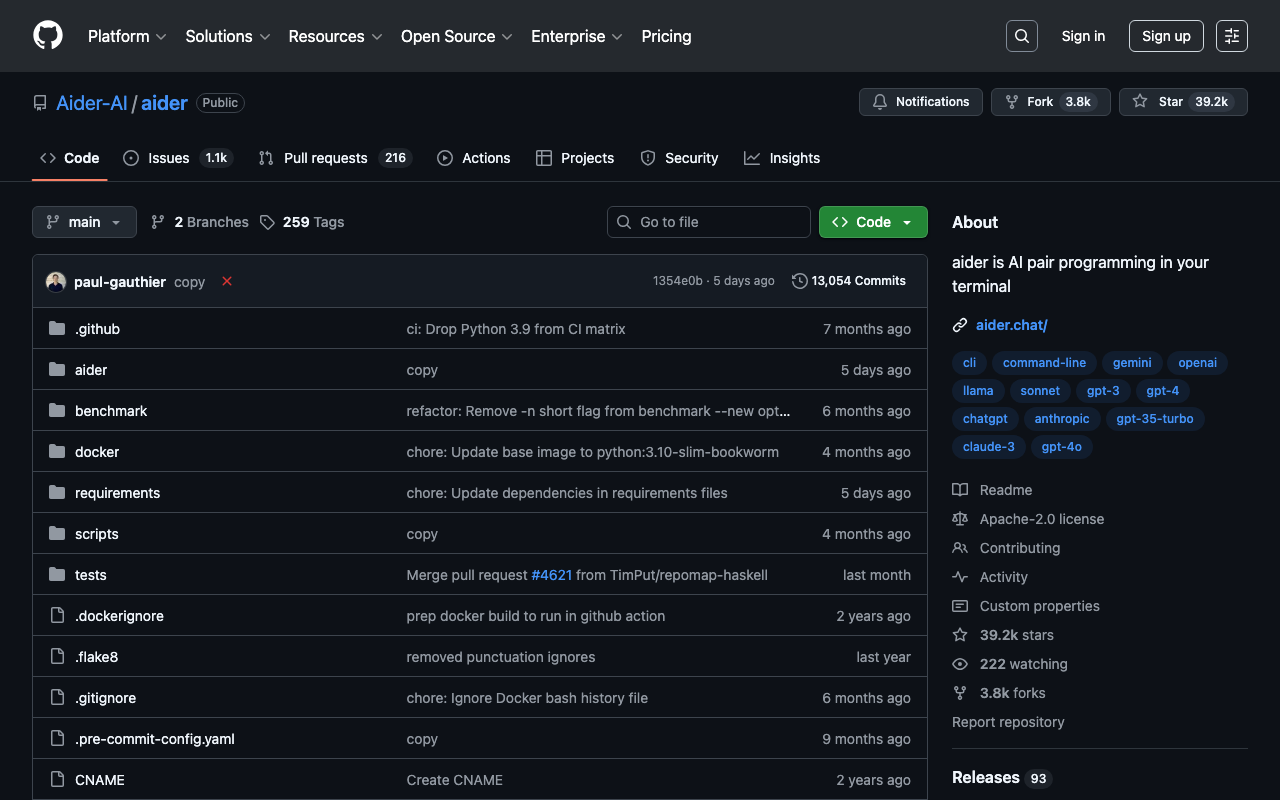Expand the main branch selector
This screenshot has width=1280, height=800.
tap(84, 222)
